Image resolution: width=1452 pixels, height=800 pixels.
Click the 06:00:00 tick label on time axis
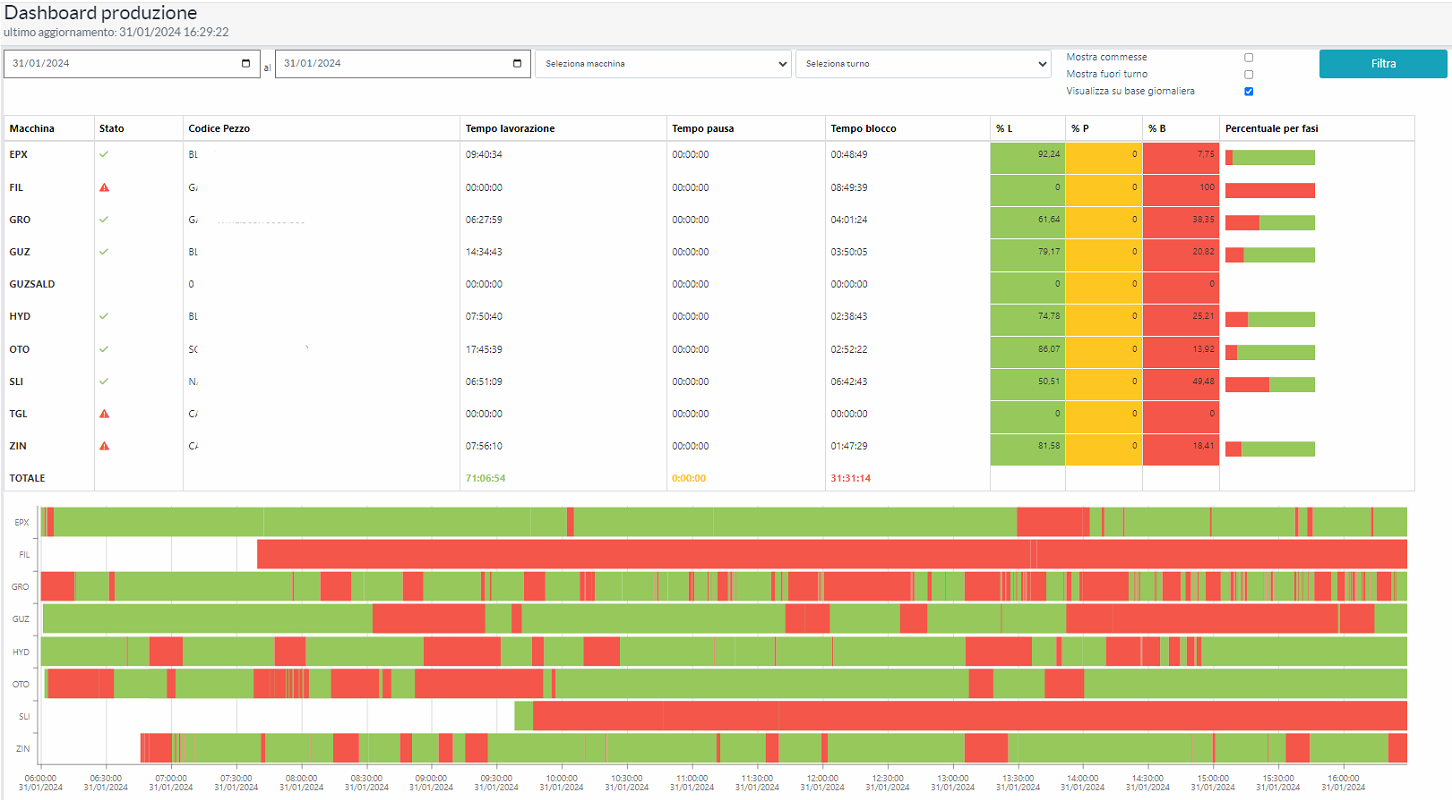pos(40,776)
